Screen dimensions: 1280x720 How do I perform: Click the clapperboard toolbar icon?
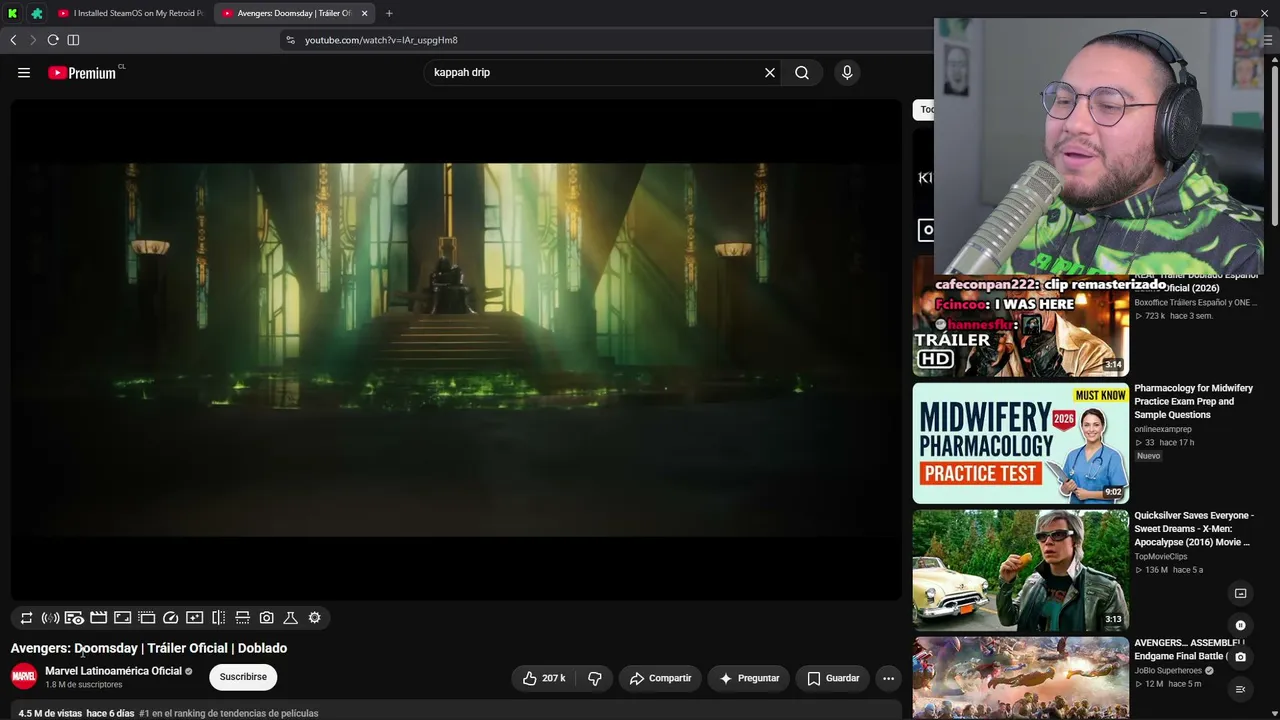(x=98, y=618)
